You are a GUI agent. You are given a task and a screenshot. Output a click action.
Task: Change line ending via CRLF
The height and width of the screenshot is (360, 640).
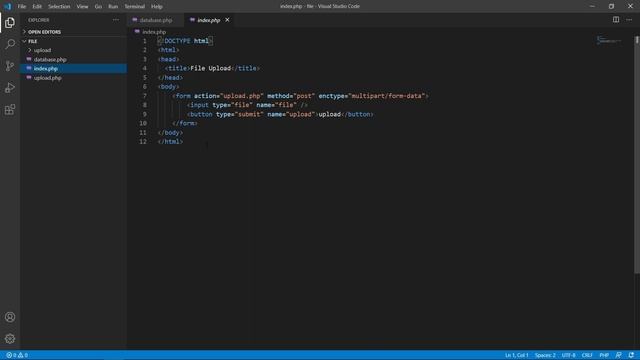587,355
